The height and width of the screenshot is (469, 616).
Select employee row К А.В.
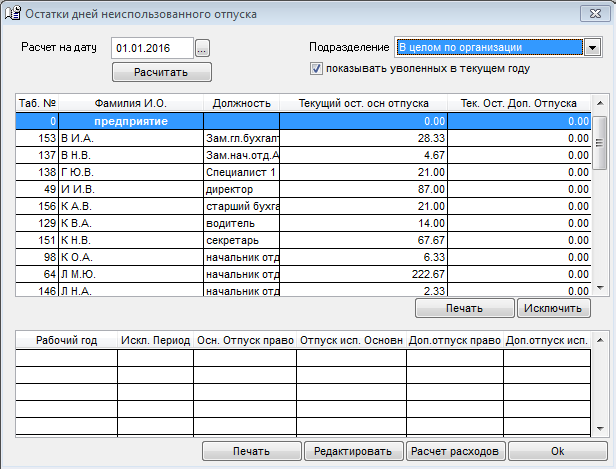303,206
